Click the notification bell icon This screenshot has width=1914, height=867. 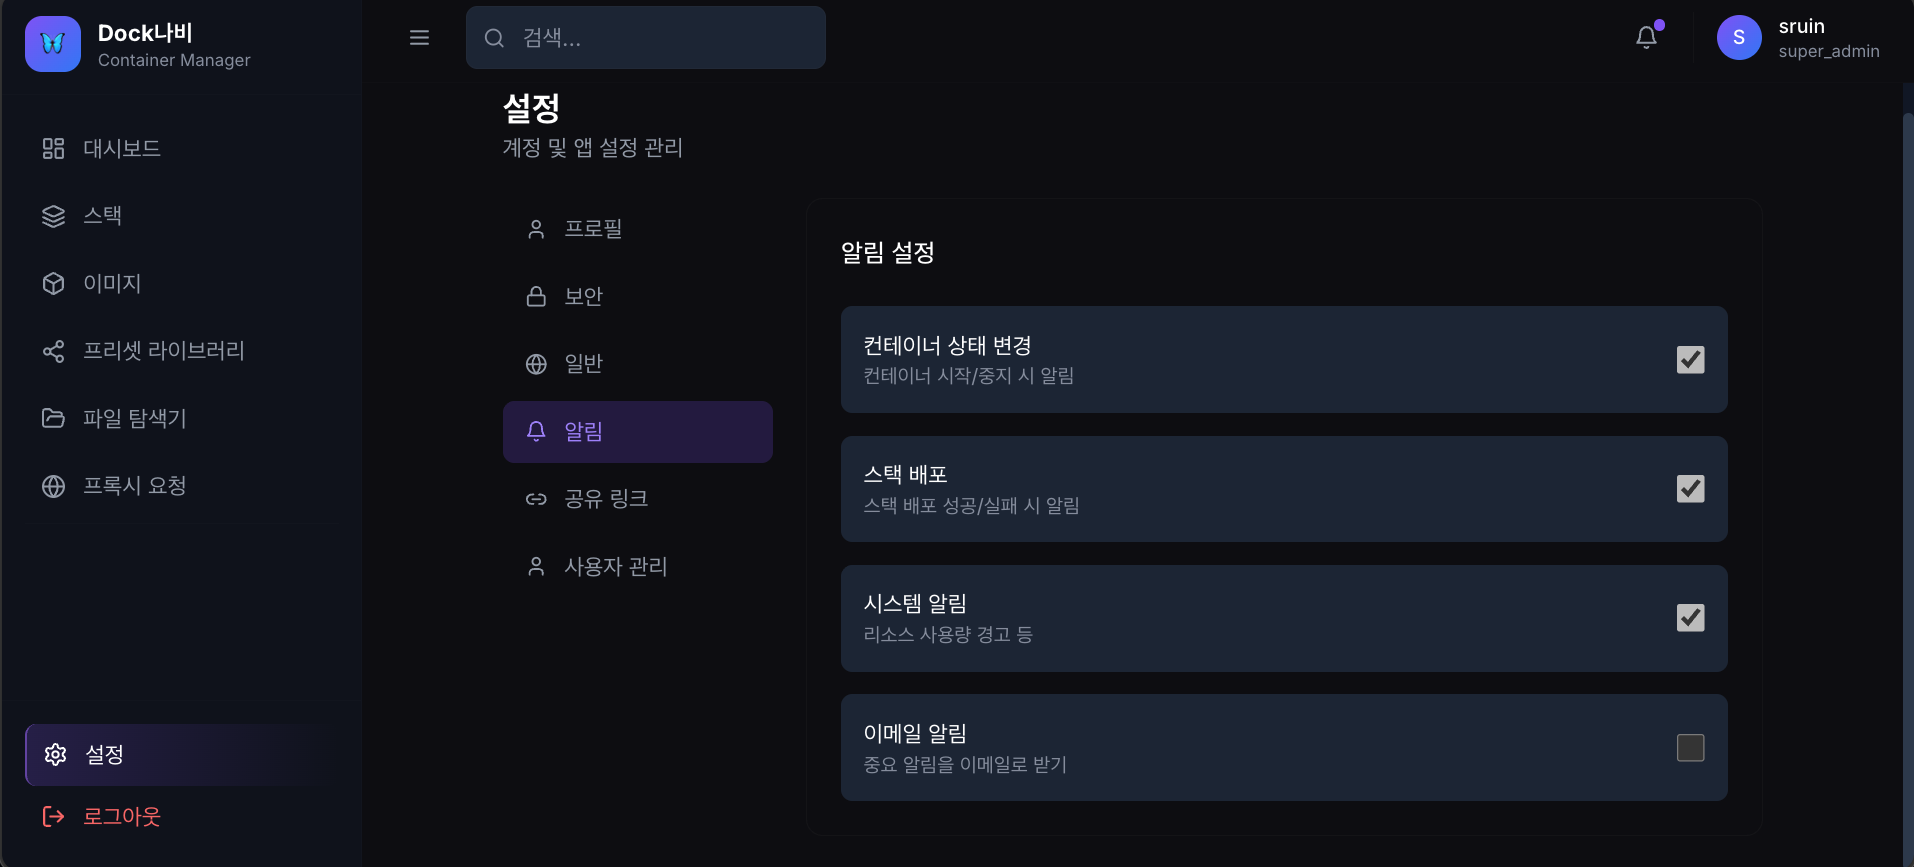pyautogui.click(x=1646, y=35)
